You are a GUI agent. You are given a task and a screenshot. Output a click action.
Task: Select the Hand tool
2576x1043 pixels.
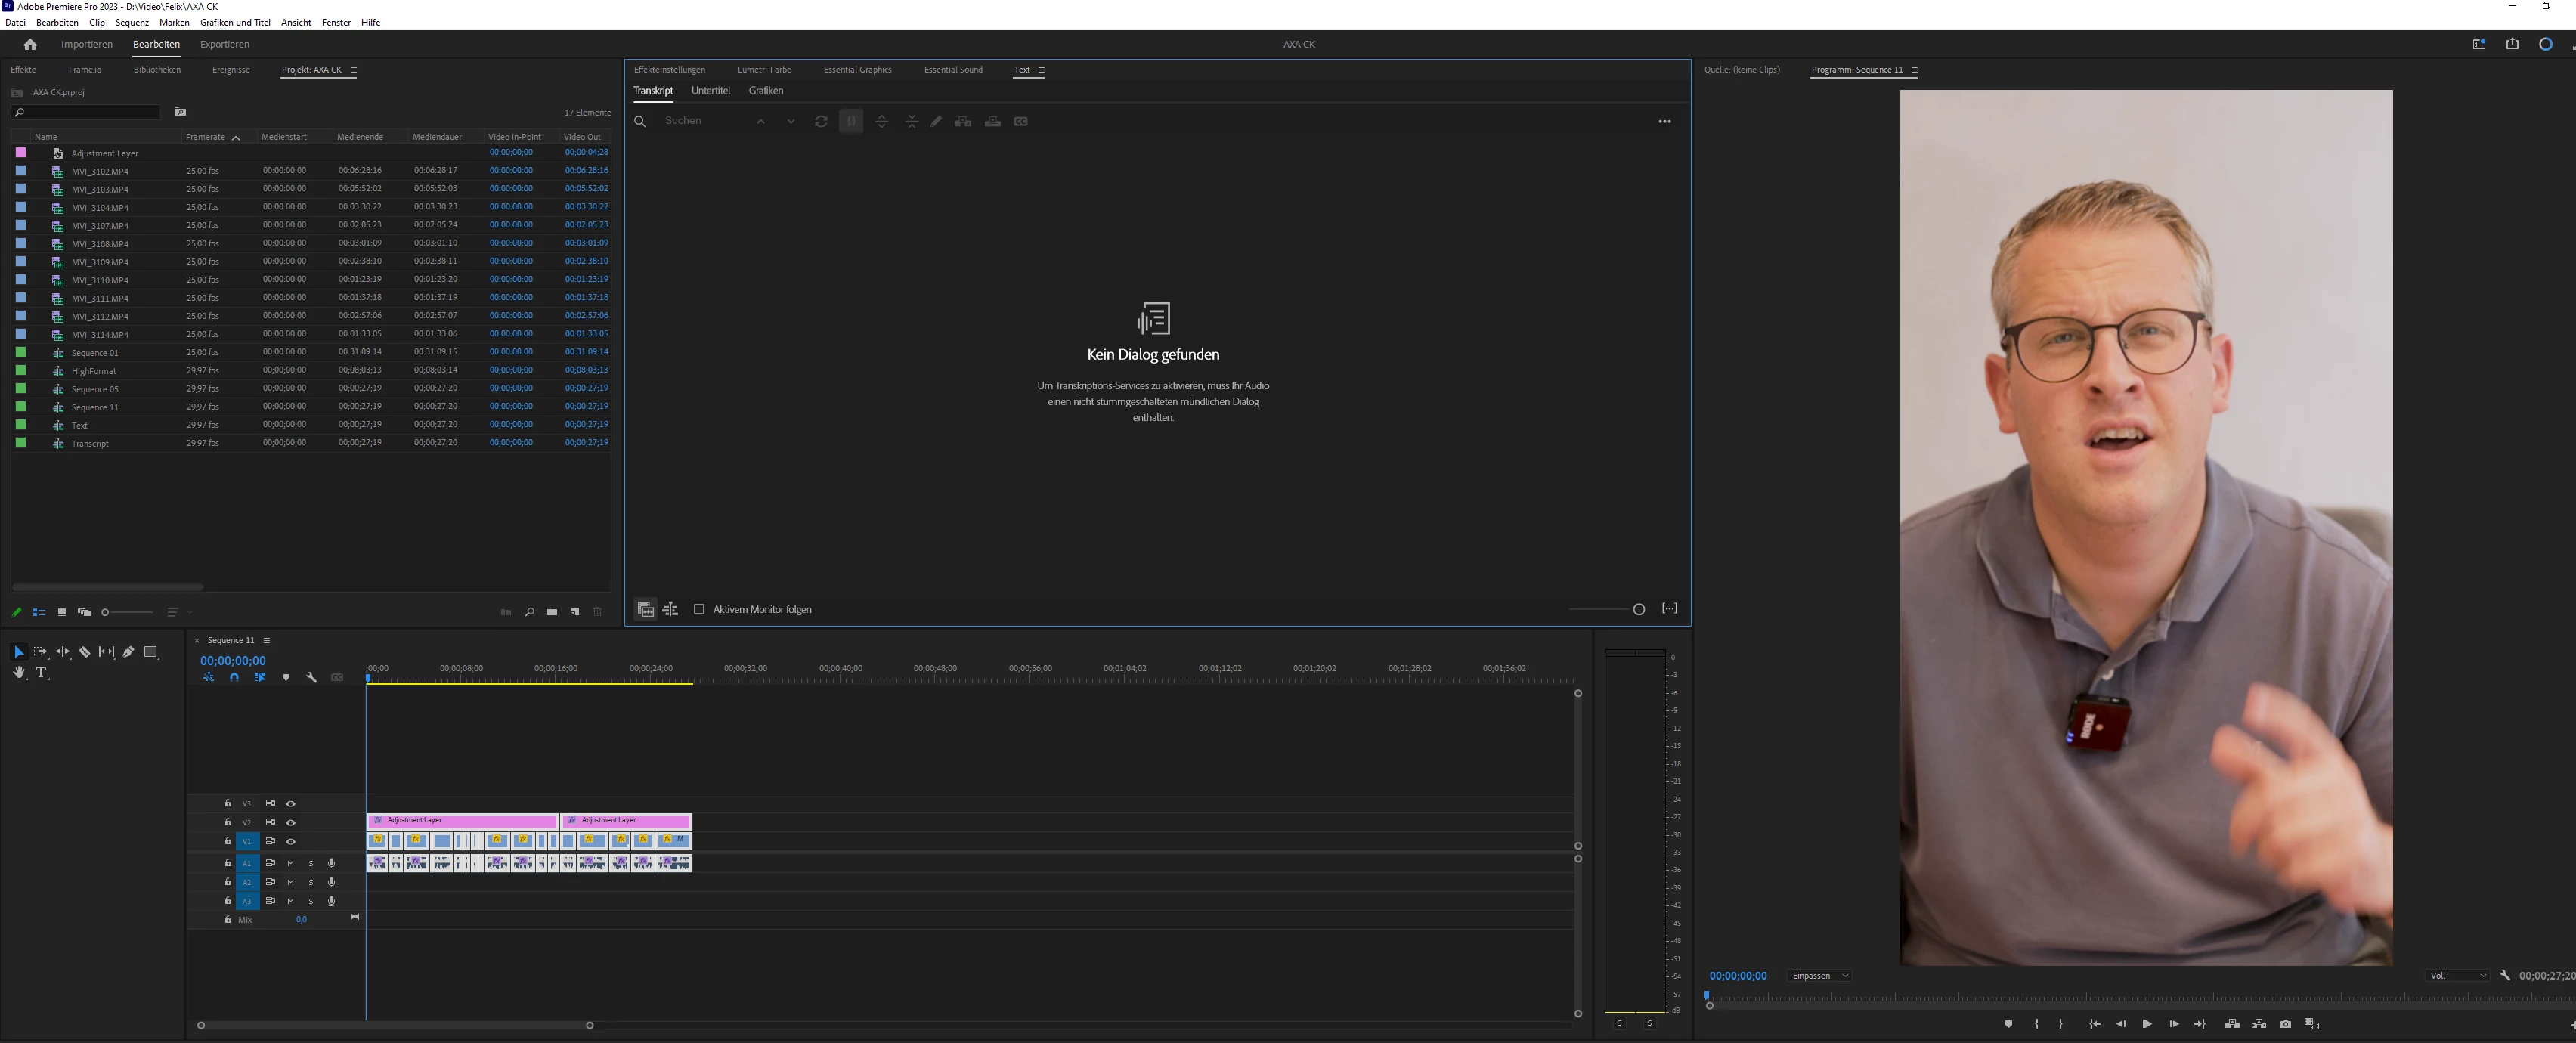18,673
